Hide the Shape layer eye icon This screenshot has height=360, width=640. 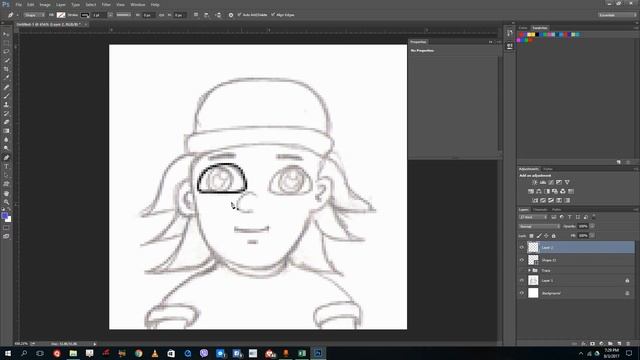point(522,260)
